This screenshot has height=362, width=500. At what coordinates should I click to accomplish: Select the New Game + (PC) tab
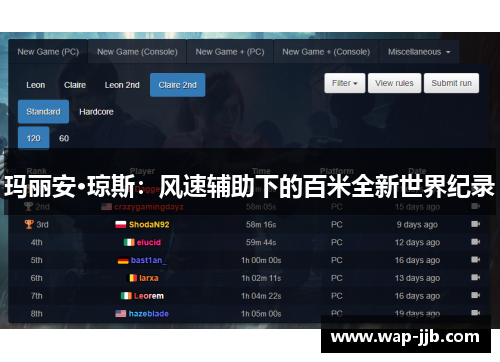point(230,52)
